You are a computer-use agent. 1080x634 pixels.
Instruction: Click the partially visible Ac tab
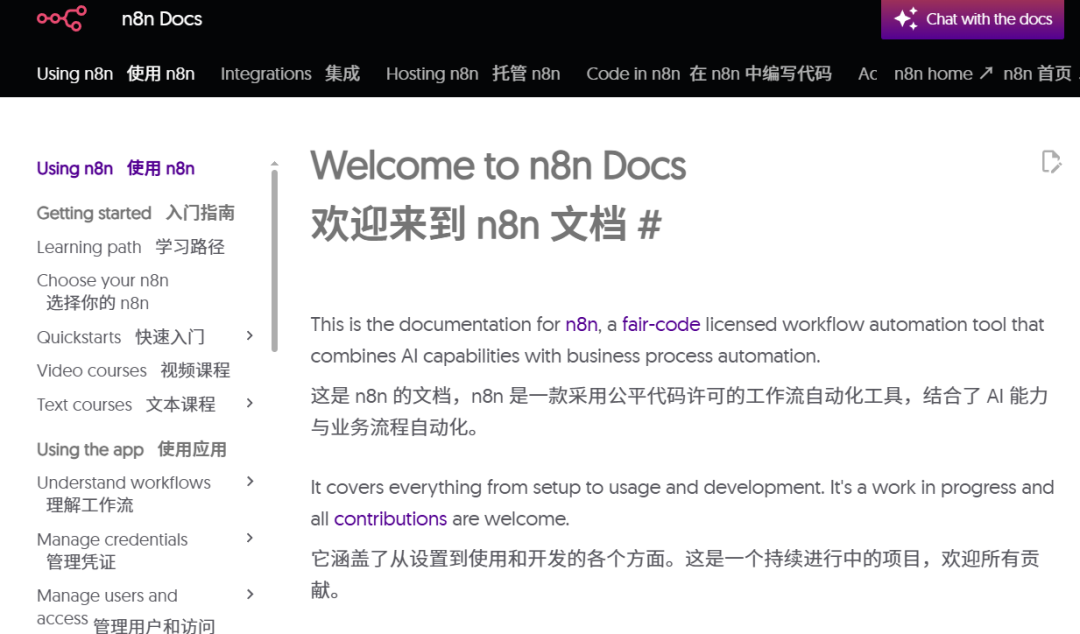[868, 74]
